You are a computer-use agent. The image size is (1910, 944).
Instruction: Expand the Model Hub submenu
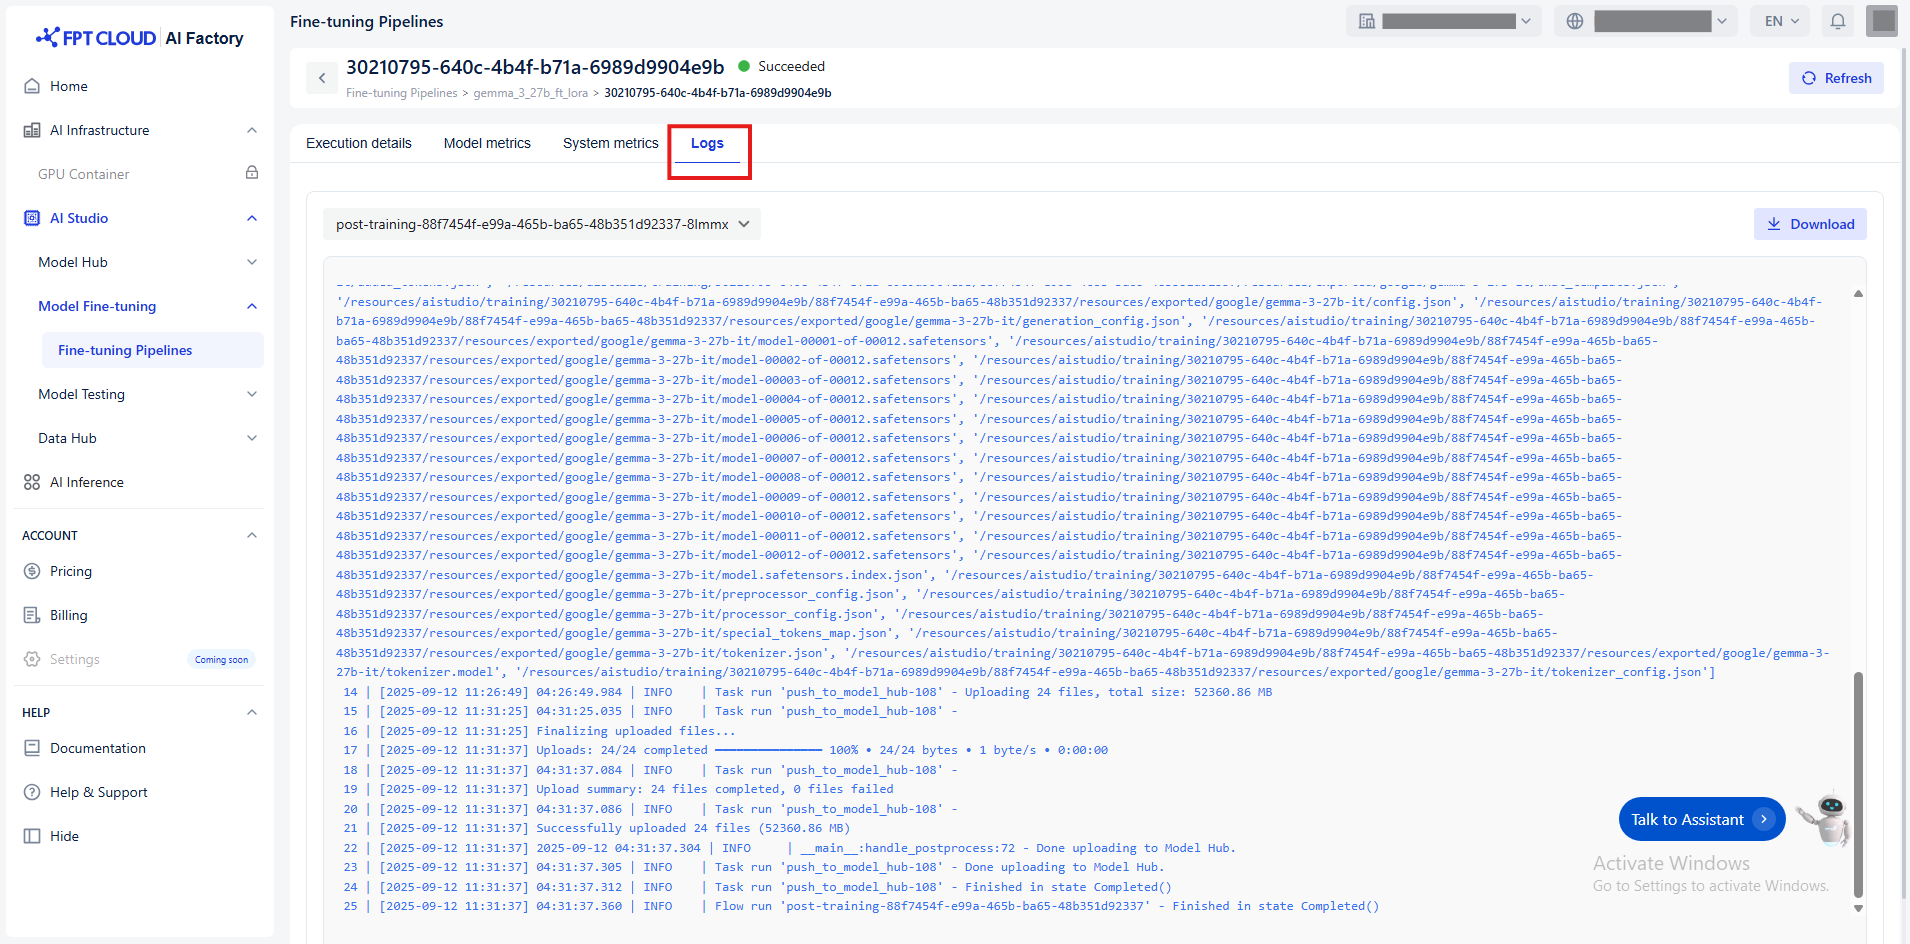252,262
